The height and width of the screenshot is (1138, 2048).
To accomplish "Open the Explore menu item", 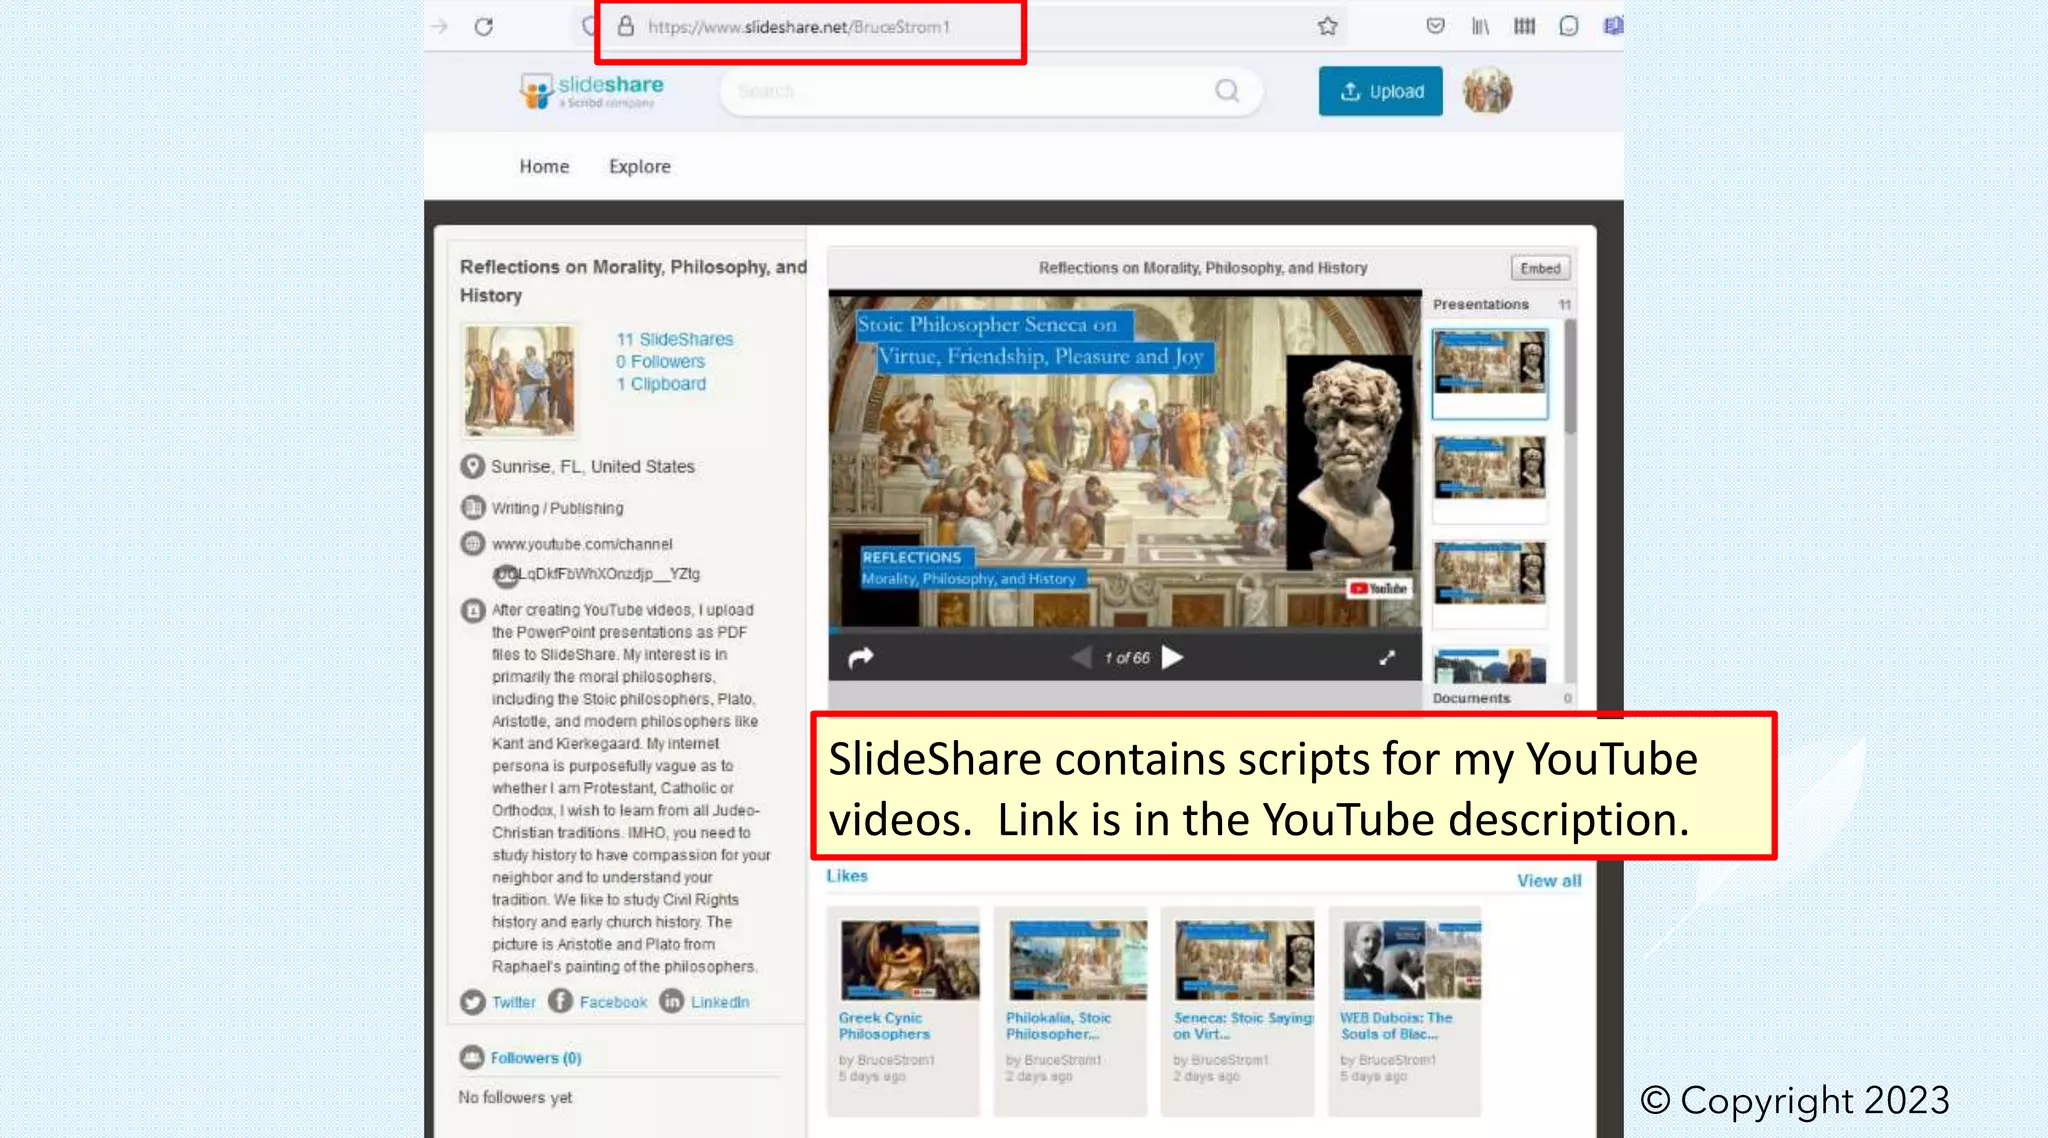I will pos(640,167).
